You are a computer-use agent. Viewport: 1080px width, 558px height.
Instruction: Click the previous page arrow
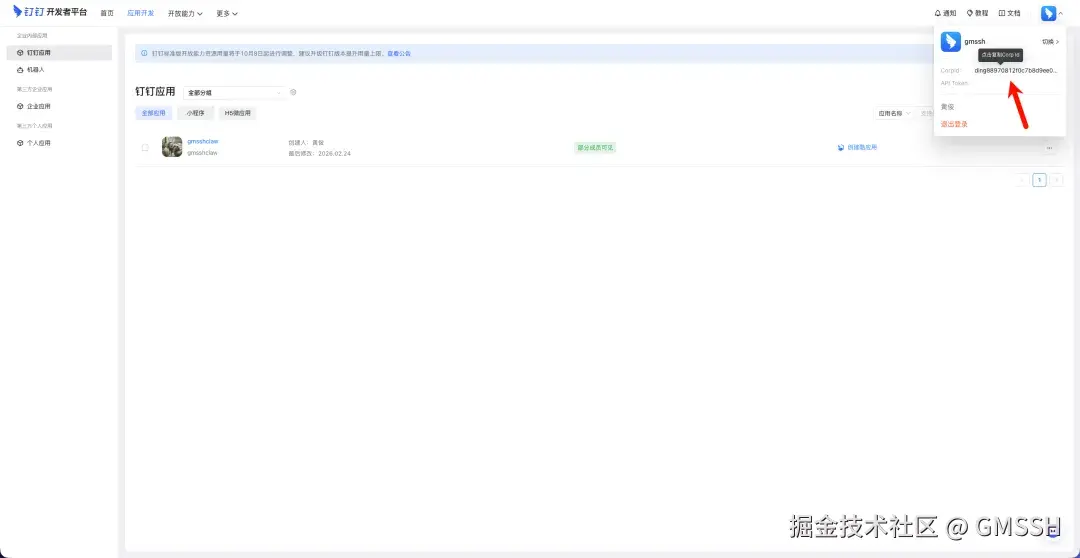1022,180
